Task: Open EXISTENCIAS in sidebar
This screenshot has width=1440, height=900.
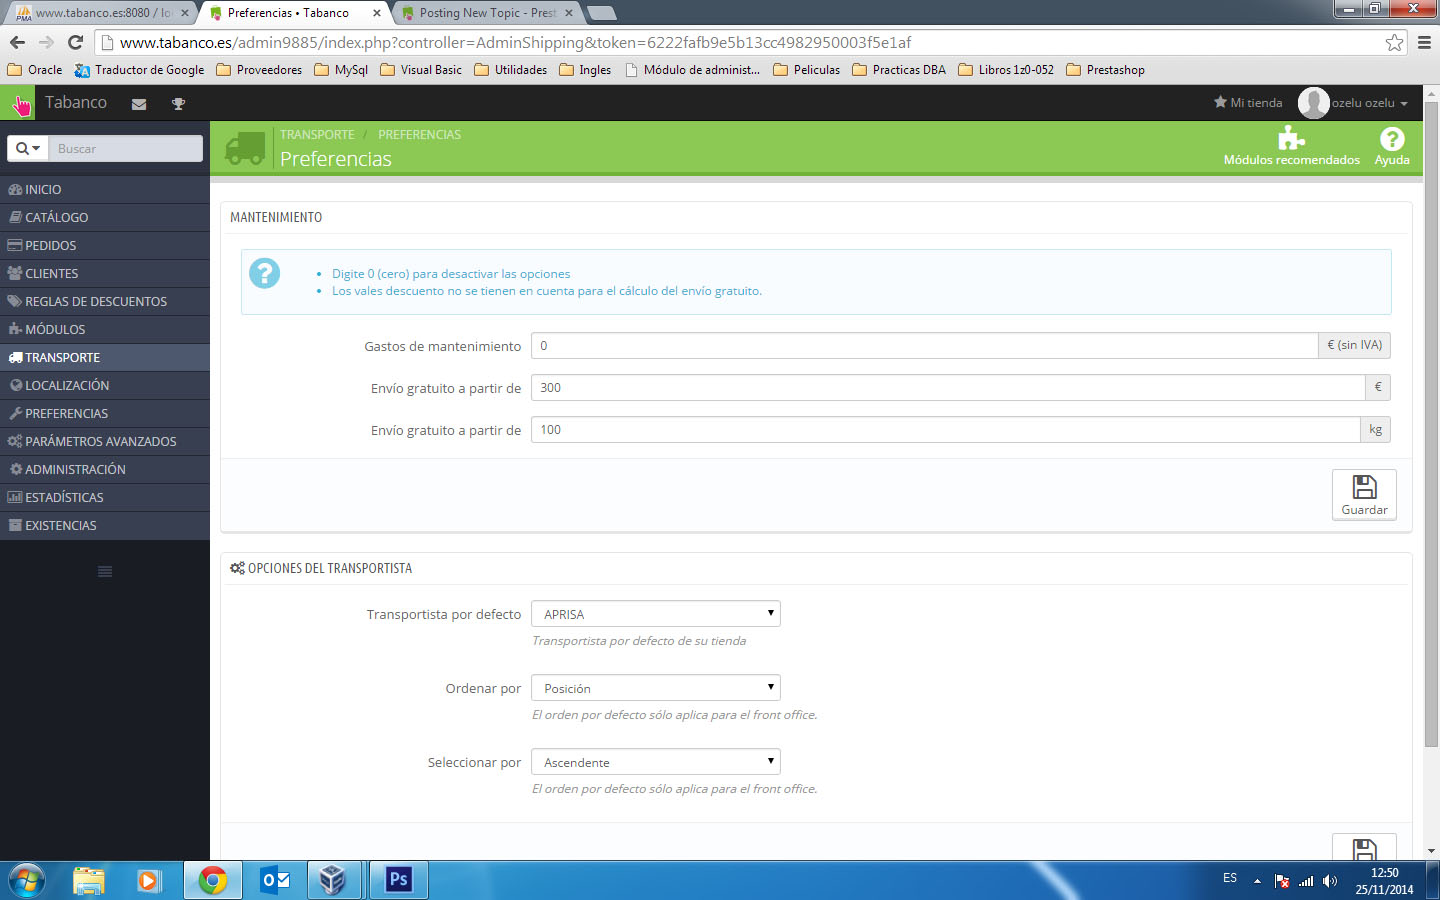Action: pyautogui.click(x=105, y=525)
